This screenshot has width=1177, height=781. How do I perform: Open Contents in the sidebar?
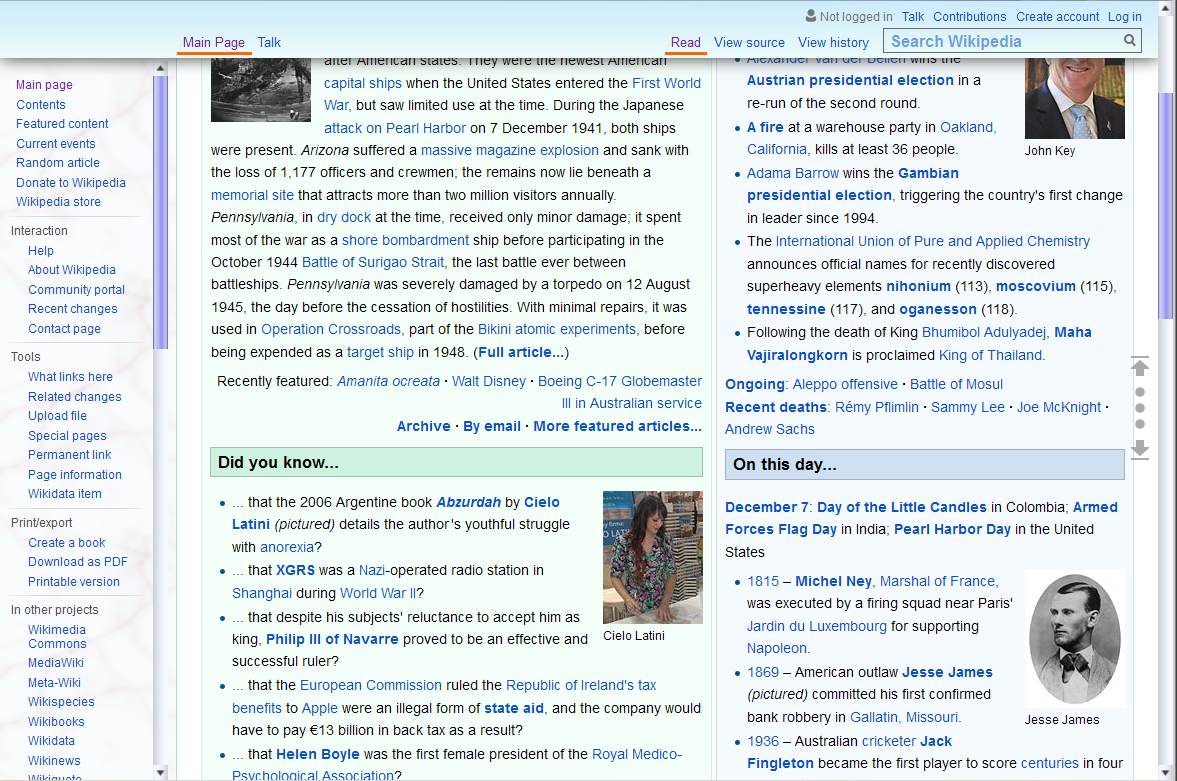click(x=41, y=104)
